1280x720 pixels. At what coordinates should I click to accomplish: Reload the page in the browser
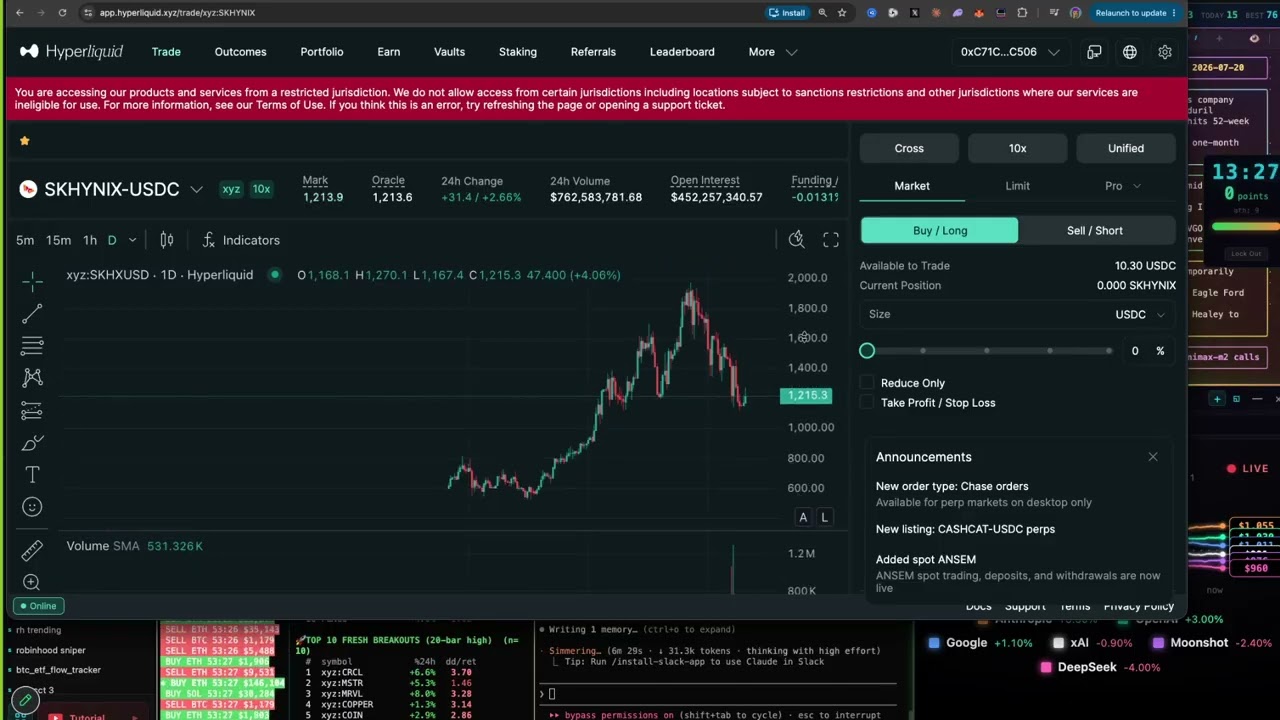click(x=62, y=13)
